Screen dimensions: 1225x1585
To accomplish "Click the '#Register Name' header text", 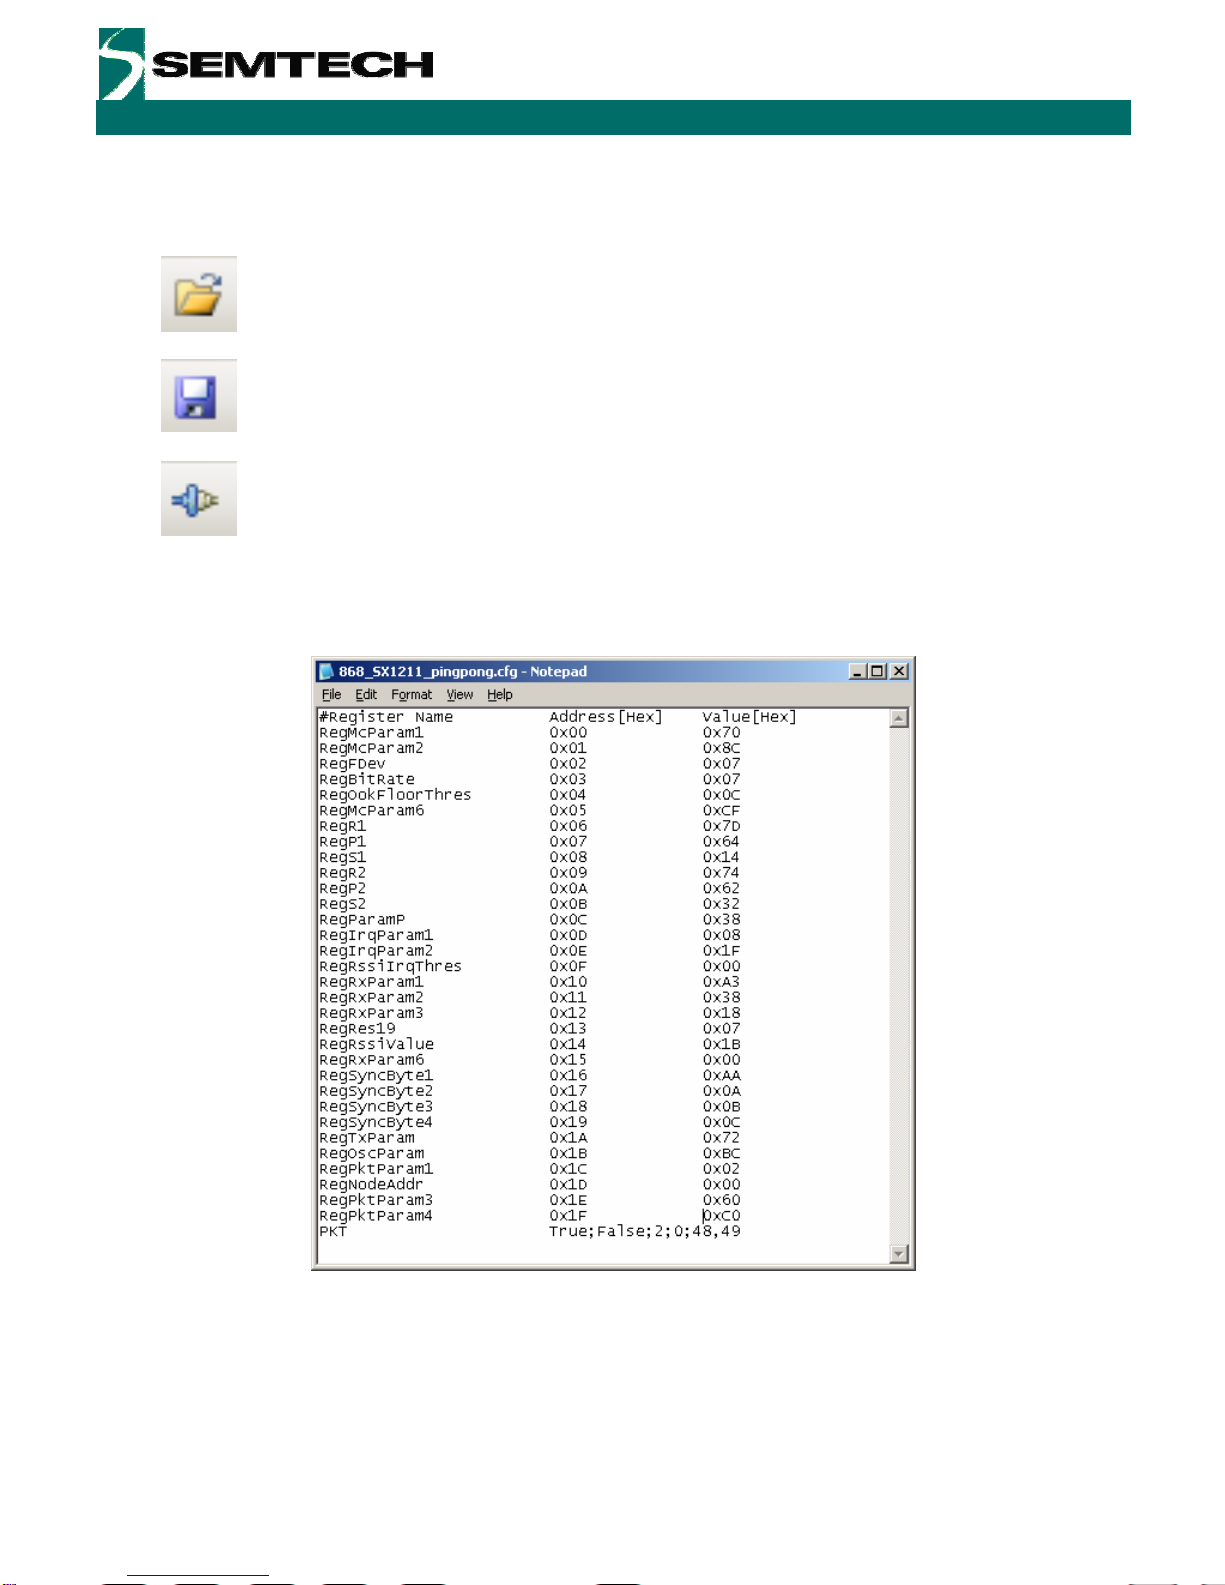I will point(386,717).
